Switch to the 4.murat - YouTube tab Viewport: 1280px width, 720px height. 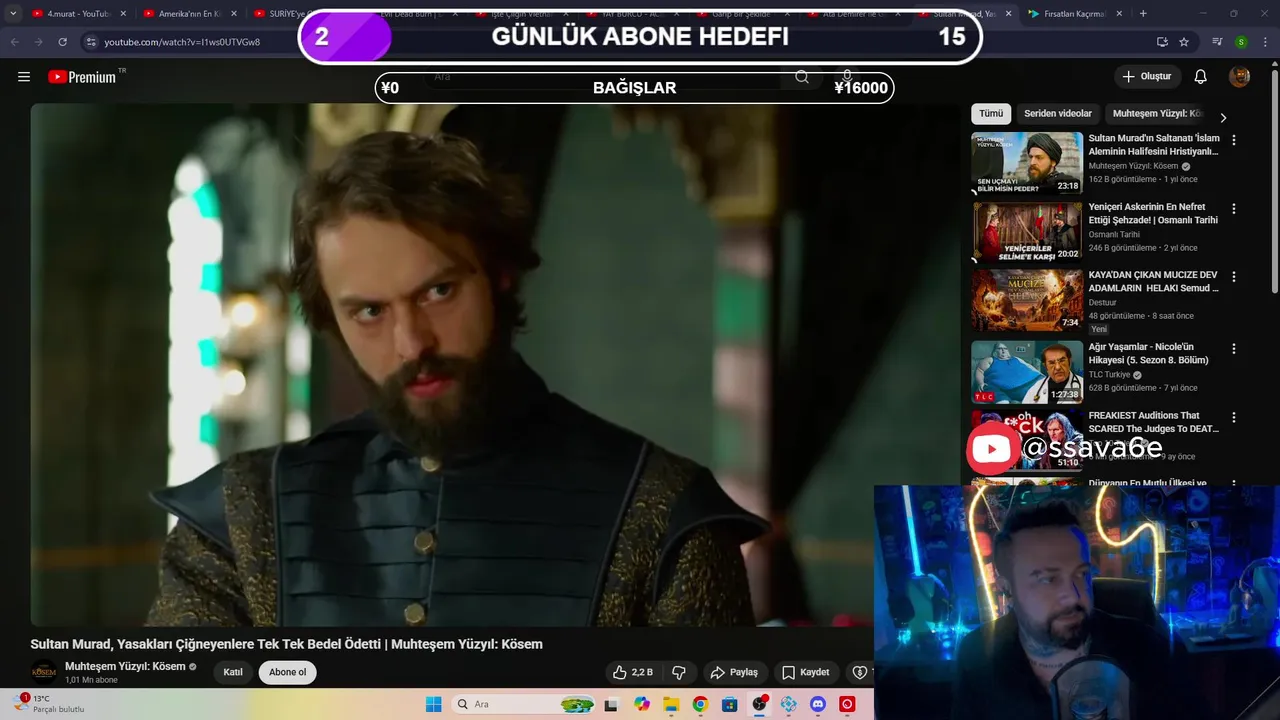(x=78, y=14)
